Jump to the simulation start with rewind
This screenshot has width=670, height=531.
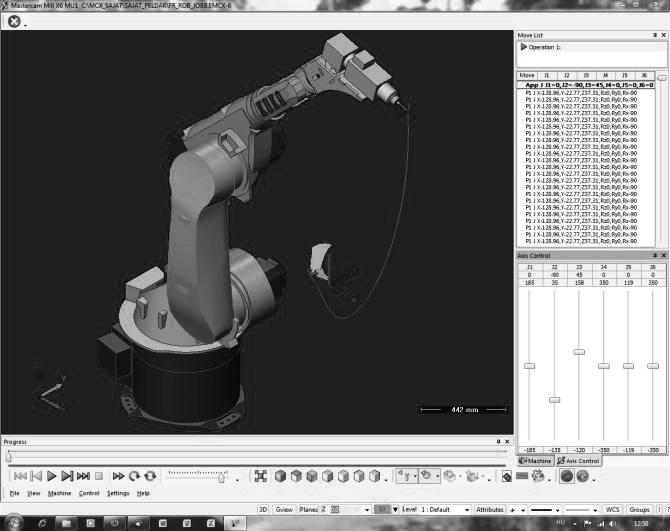click(20, 476)
